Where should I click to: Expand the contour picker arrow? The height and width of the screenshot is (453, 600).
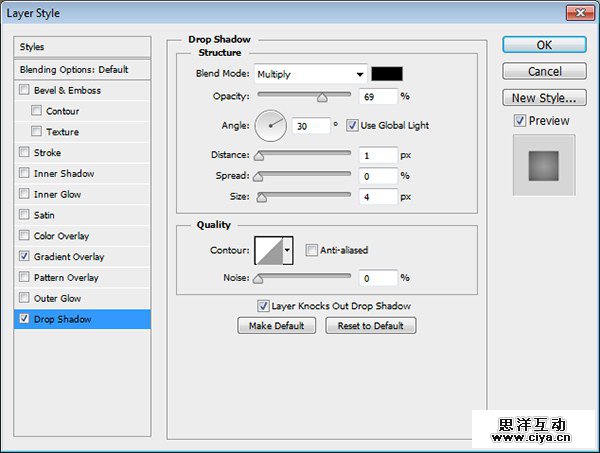[288, 250]
